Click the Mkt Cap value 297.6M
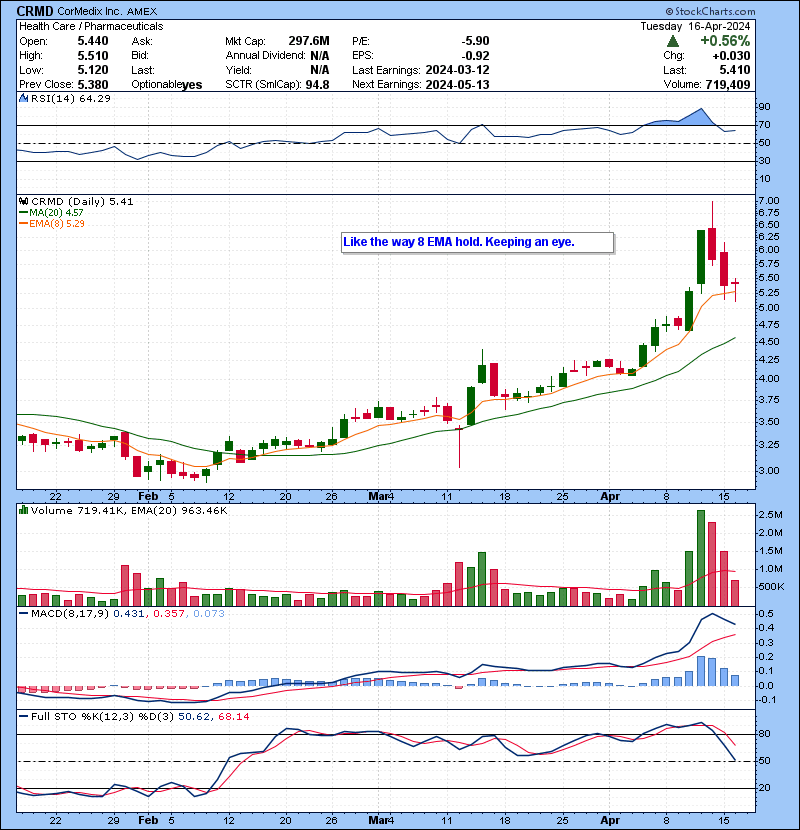 click(x=309, y=41)
